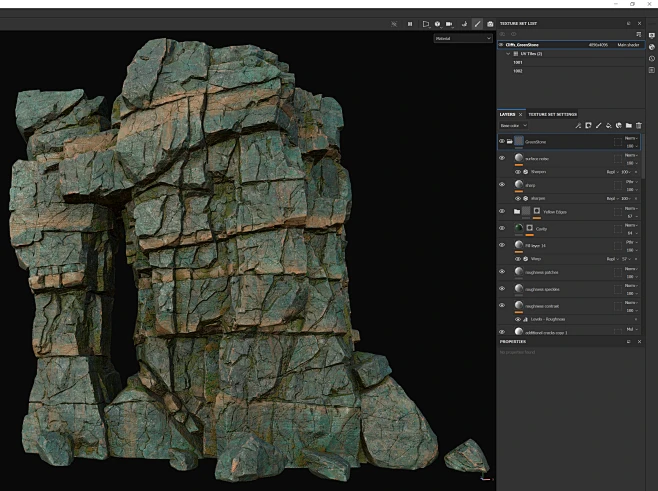Open the Material viewport mode dropdown
The height and width of the screenshot is (491, 658).
pyautogui.click(x=463, y=38)
